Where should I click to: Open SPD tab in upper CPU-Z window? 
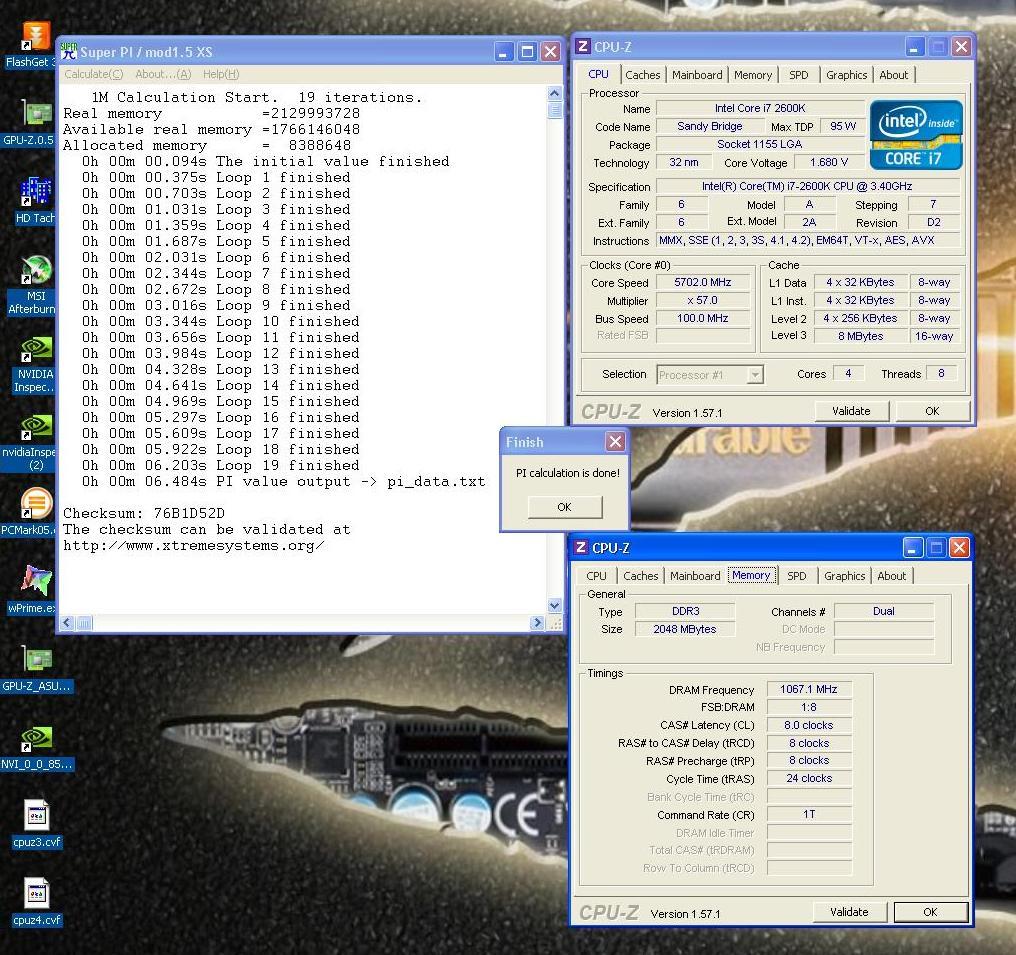[798, 75]
